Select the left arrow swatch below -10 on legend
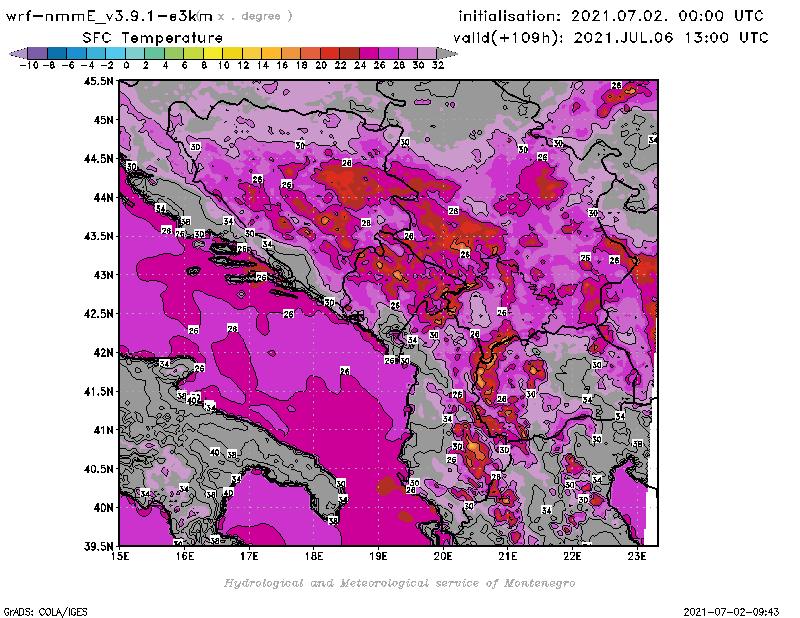This screenshot has width=800, height=618. pyautogui.click(x=19, y=53)
